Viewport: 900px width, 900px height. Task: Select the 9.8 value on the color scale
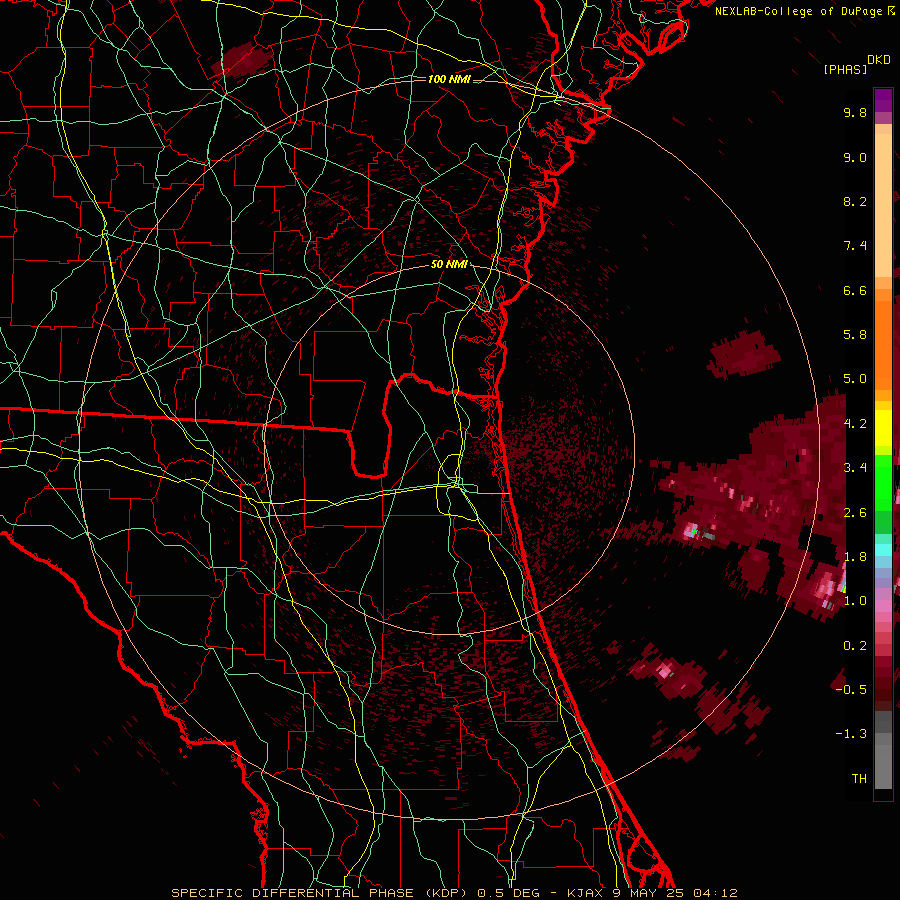tap(855, 112)
